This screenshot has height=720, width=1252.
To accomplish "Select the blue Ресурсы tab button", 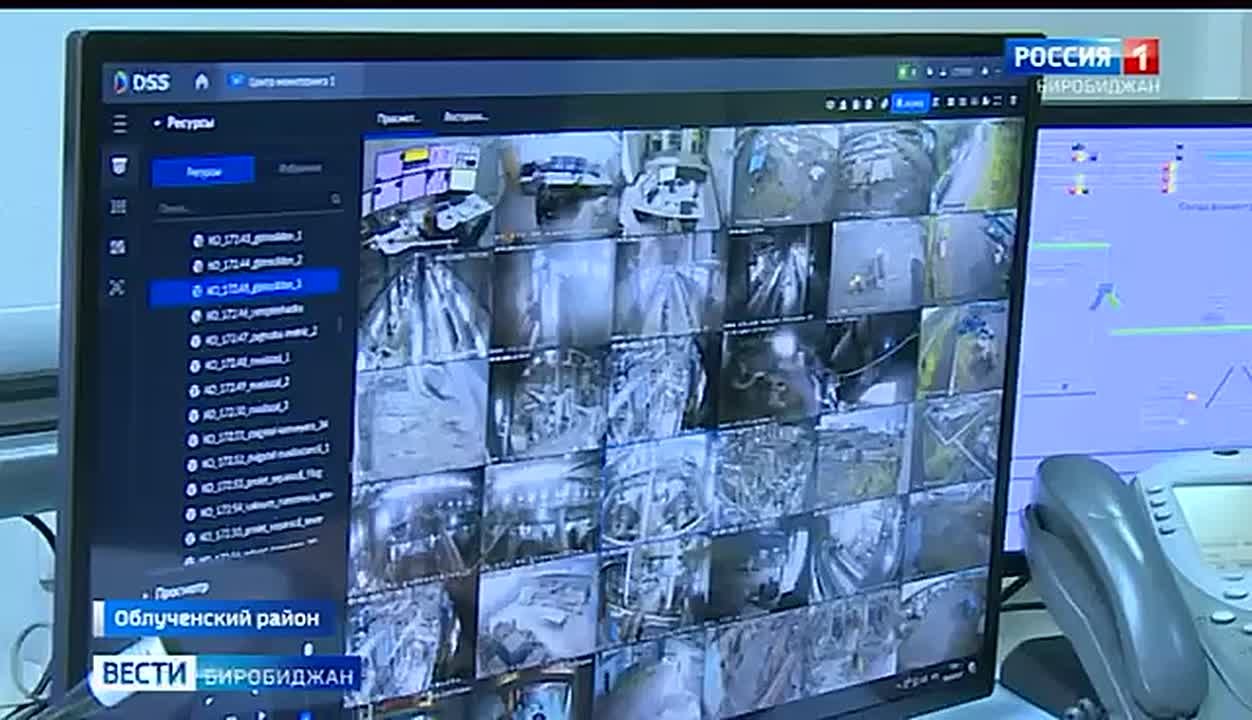I will click(203, 171).
